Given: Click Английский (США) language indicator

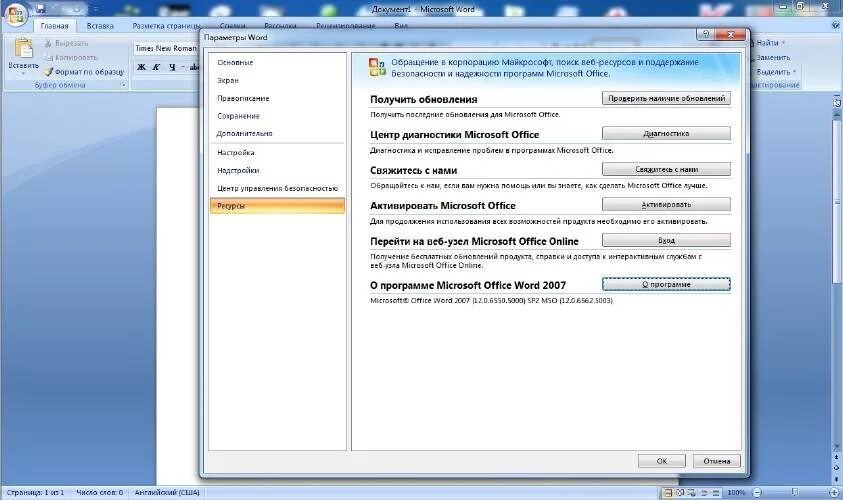Looking at the screenshot, I should (x=167, y=492).
